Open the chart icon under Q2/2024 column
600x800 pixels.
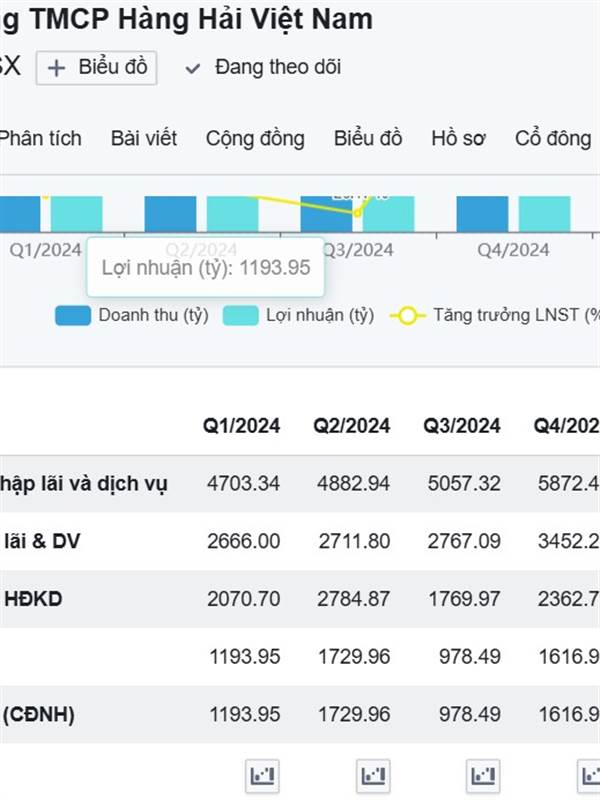373,776
